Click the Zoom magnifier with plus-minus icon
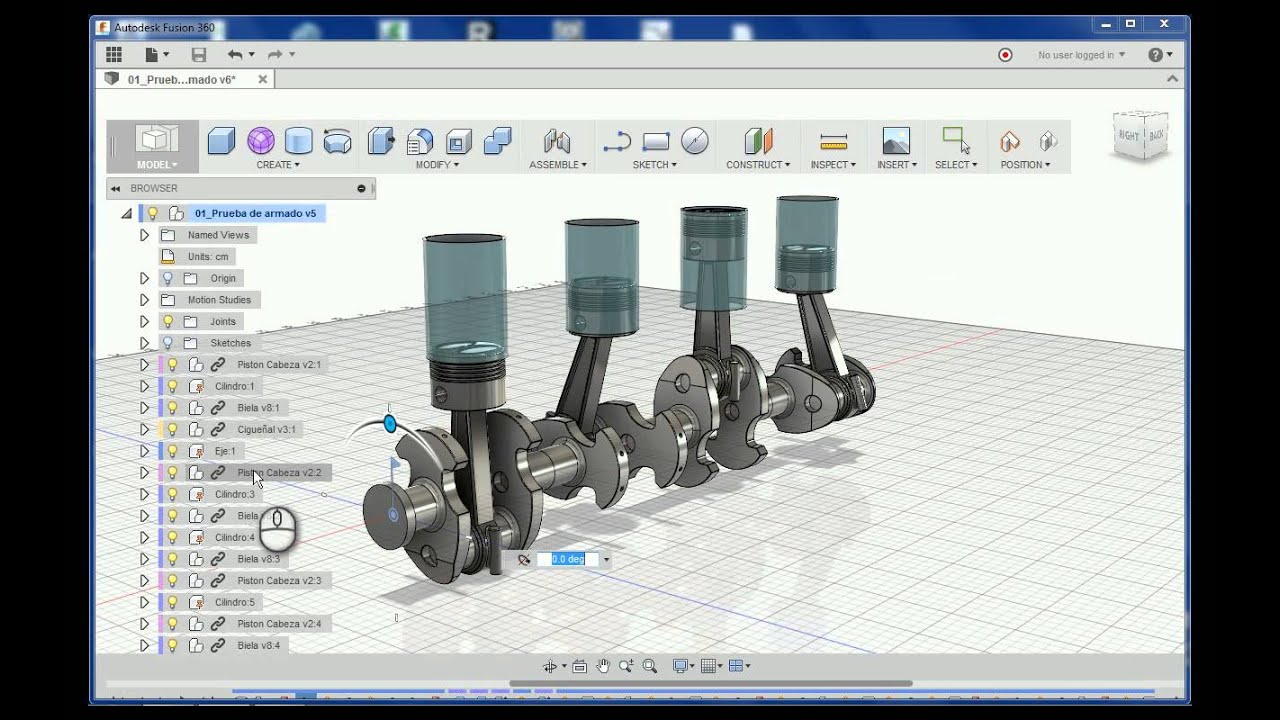The width and height of the screenshot is (1280, 720). 626,666
